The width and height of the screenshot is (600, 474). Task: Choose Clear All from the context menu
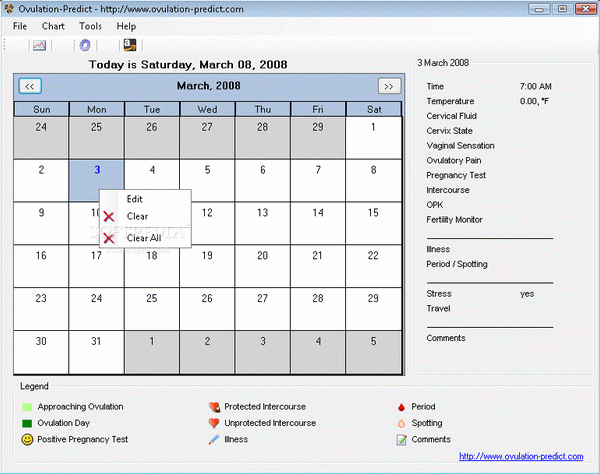[x=145, y=238]
